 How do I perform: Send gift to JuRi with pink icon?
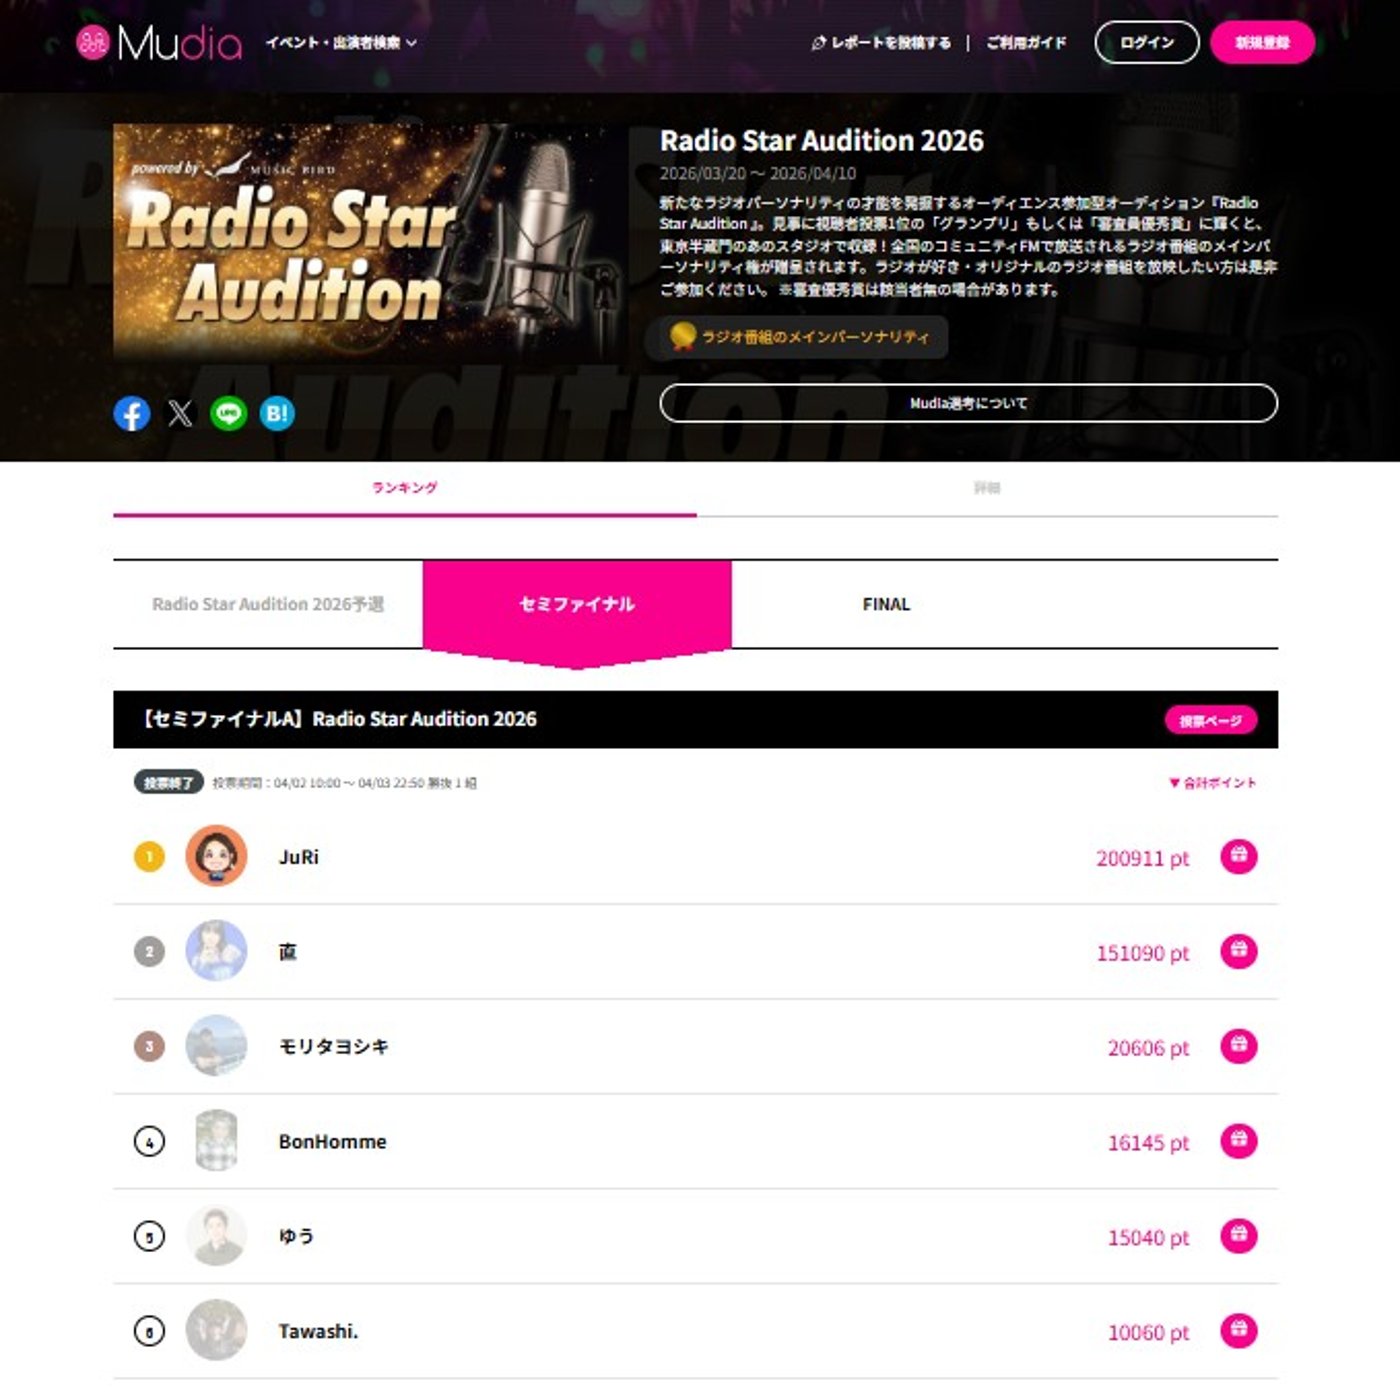point(1238,856)
